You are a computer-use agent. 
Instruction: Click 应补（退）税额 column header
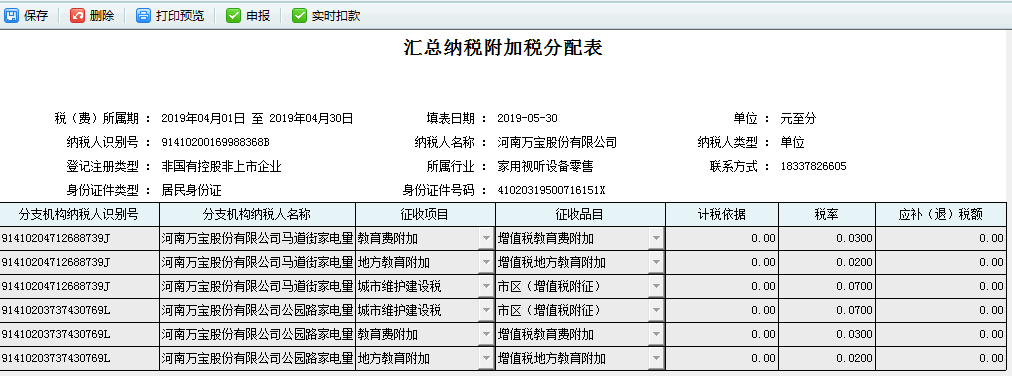(941, 215)
